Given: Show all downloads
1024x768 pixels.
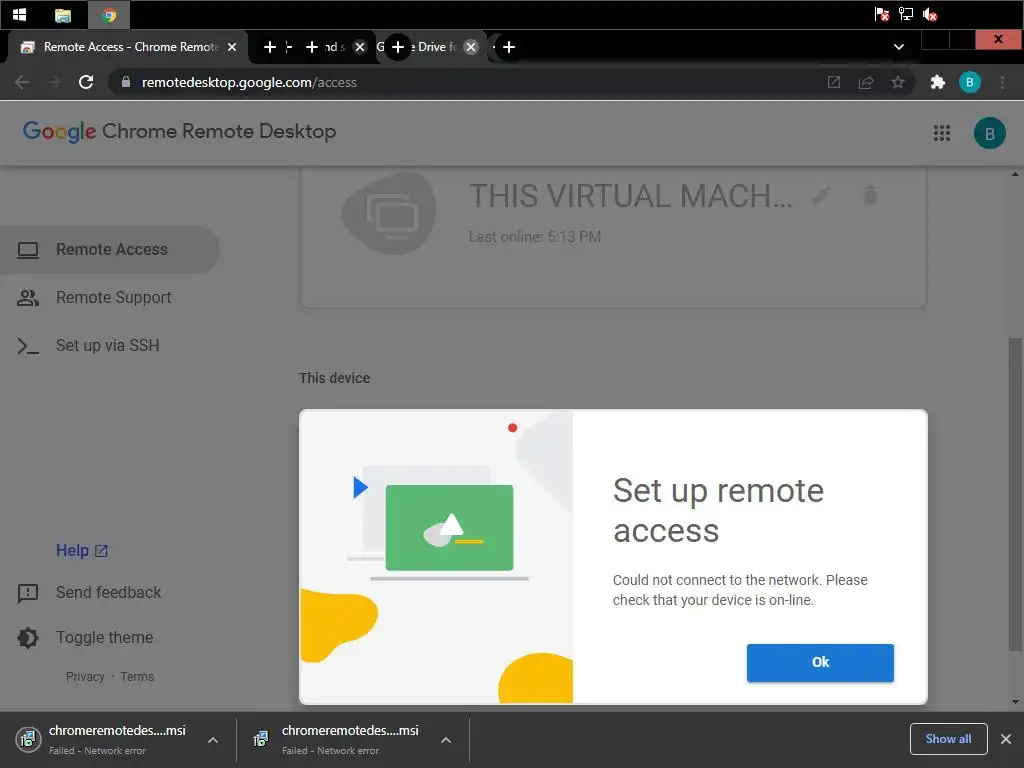Looking at the screenshot, I should click(948, 739).
